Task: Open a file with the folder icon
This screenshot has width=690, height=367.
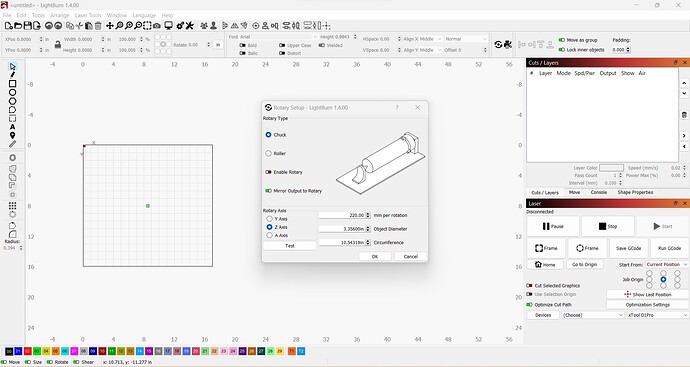Action: point(18,26)
